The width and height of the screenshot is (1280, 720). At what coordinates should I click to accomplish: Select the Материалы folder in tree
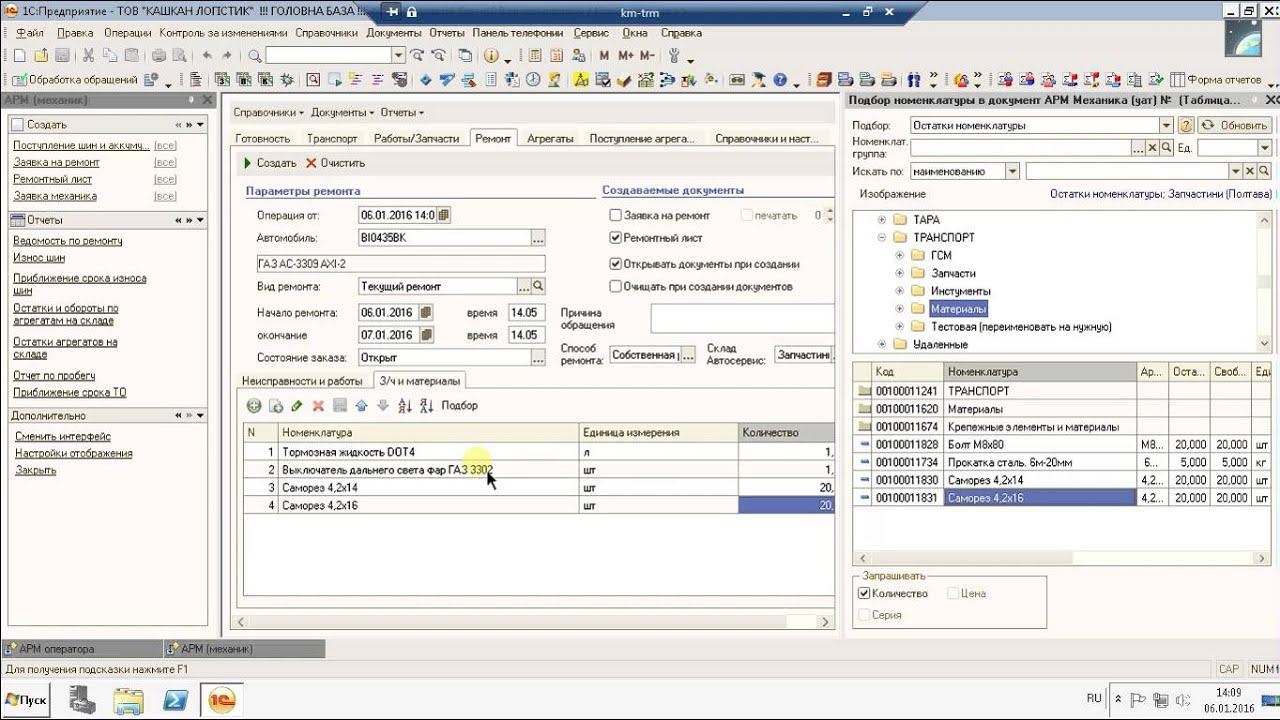pos(958,309)
